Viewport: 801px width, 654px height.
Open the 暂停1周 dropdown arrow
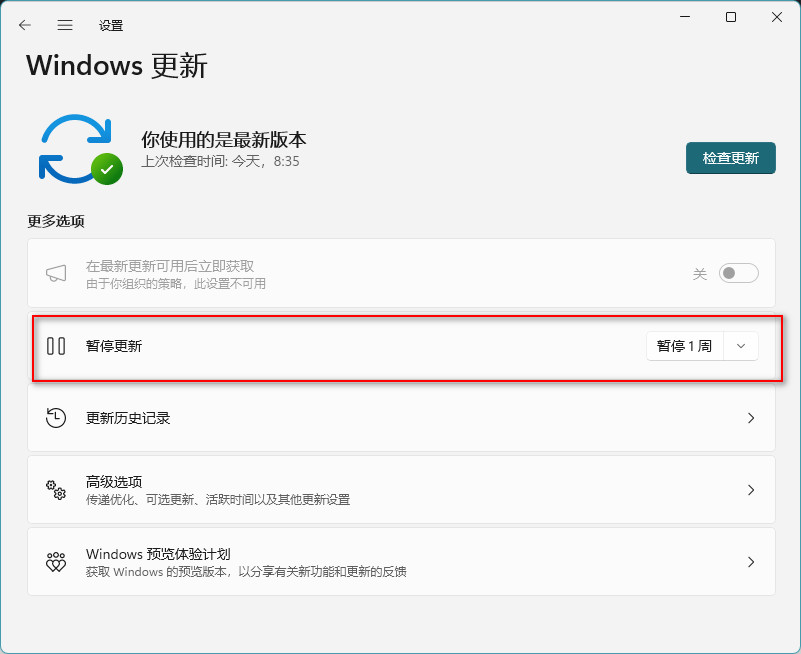click(741, 345)
